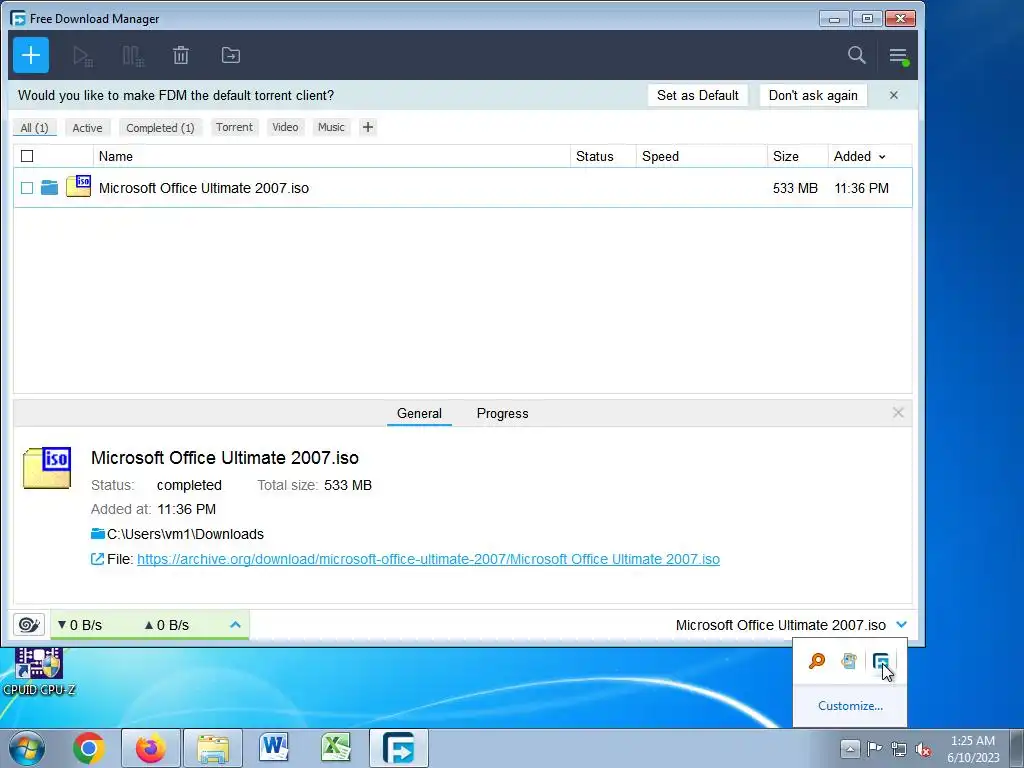This screenshot has height=768, width=1024.
Task: Click the start all downloads icon
Action: tap(82, 56)
